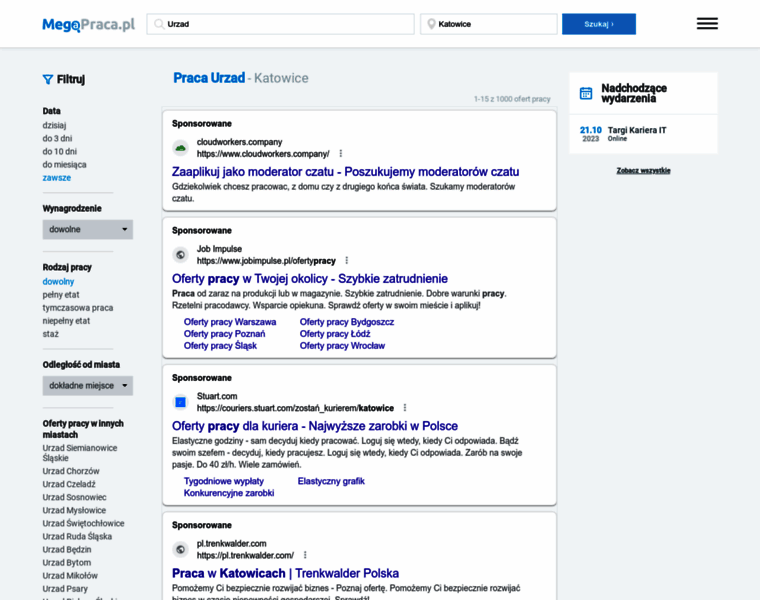Click the Praca Urzad - Katowice heading
Image resolution: width=760 pixels, height=600 pixels.
click(241, 78)
